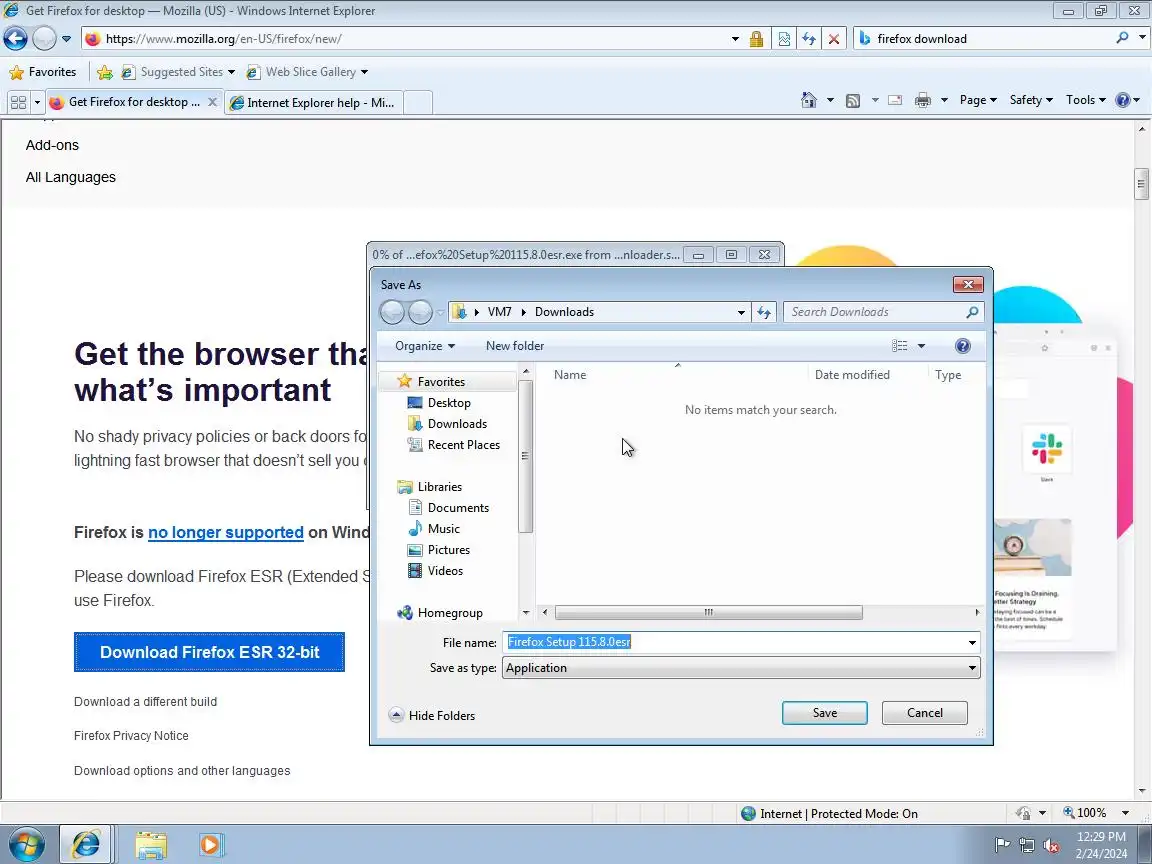Click Download Firefox ESR 32-bit button
This screenshot has width=1152, height=864.
pos(209,652)
